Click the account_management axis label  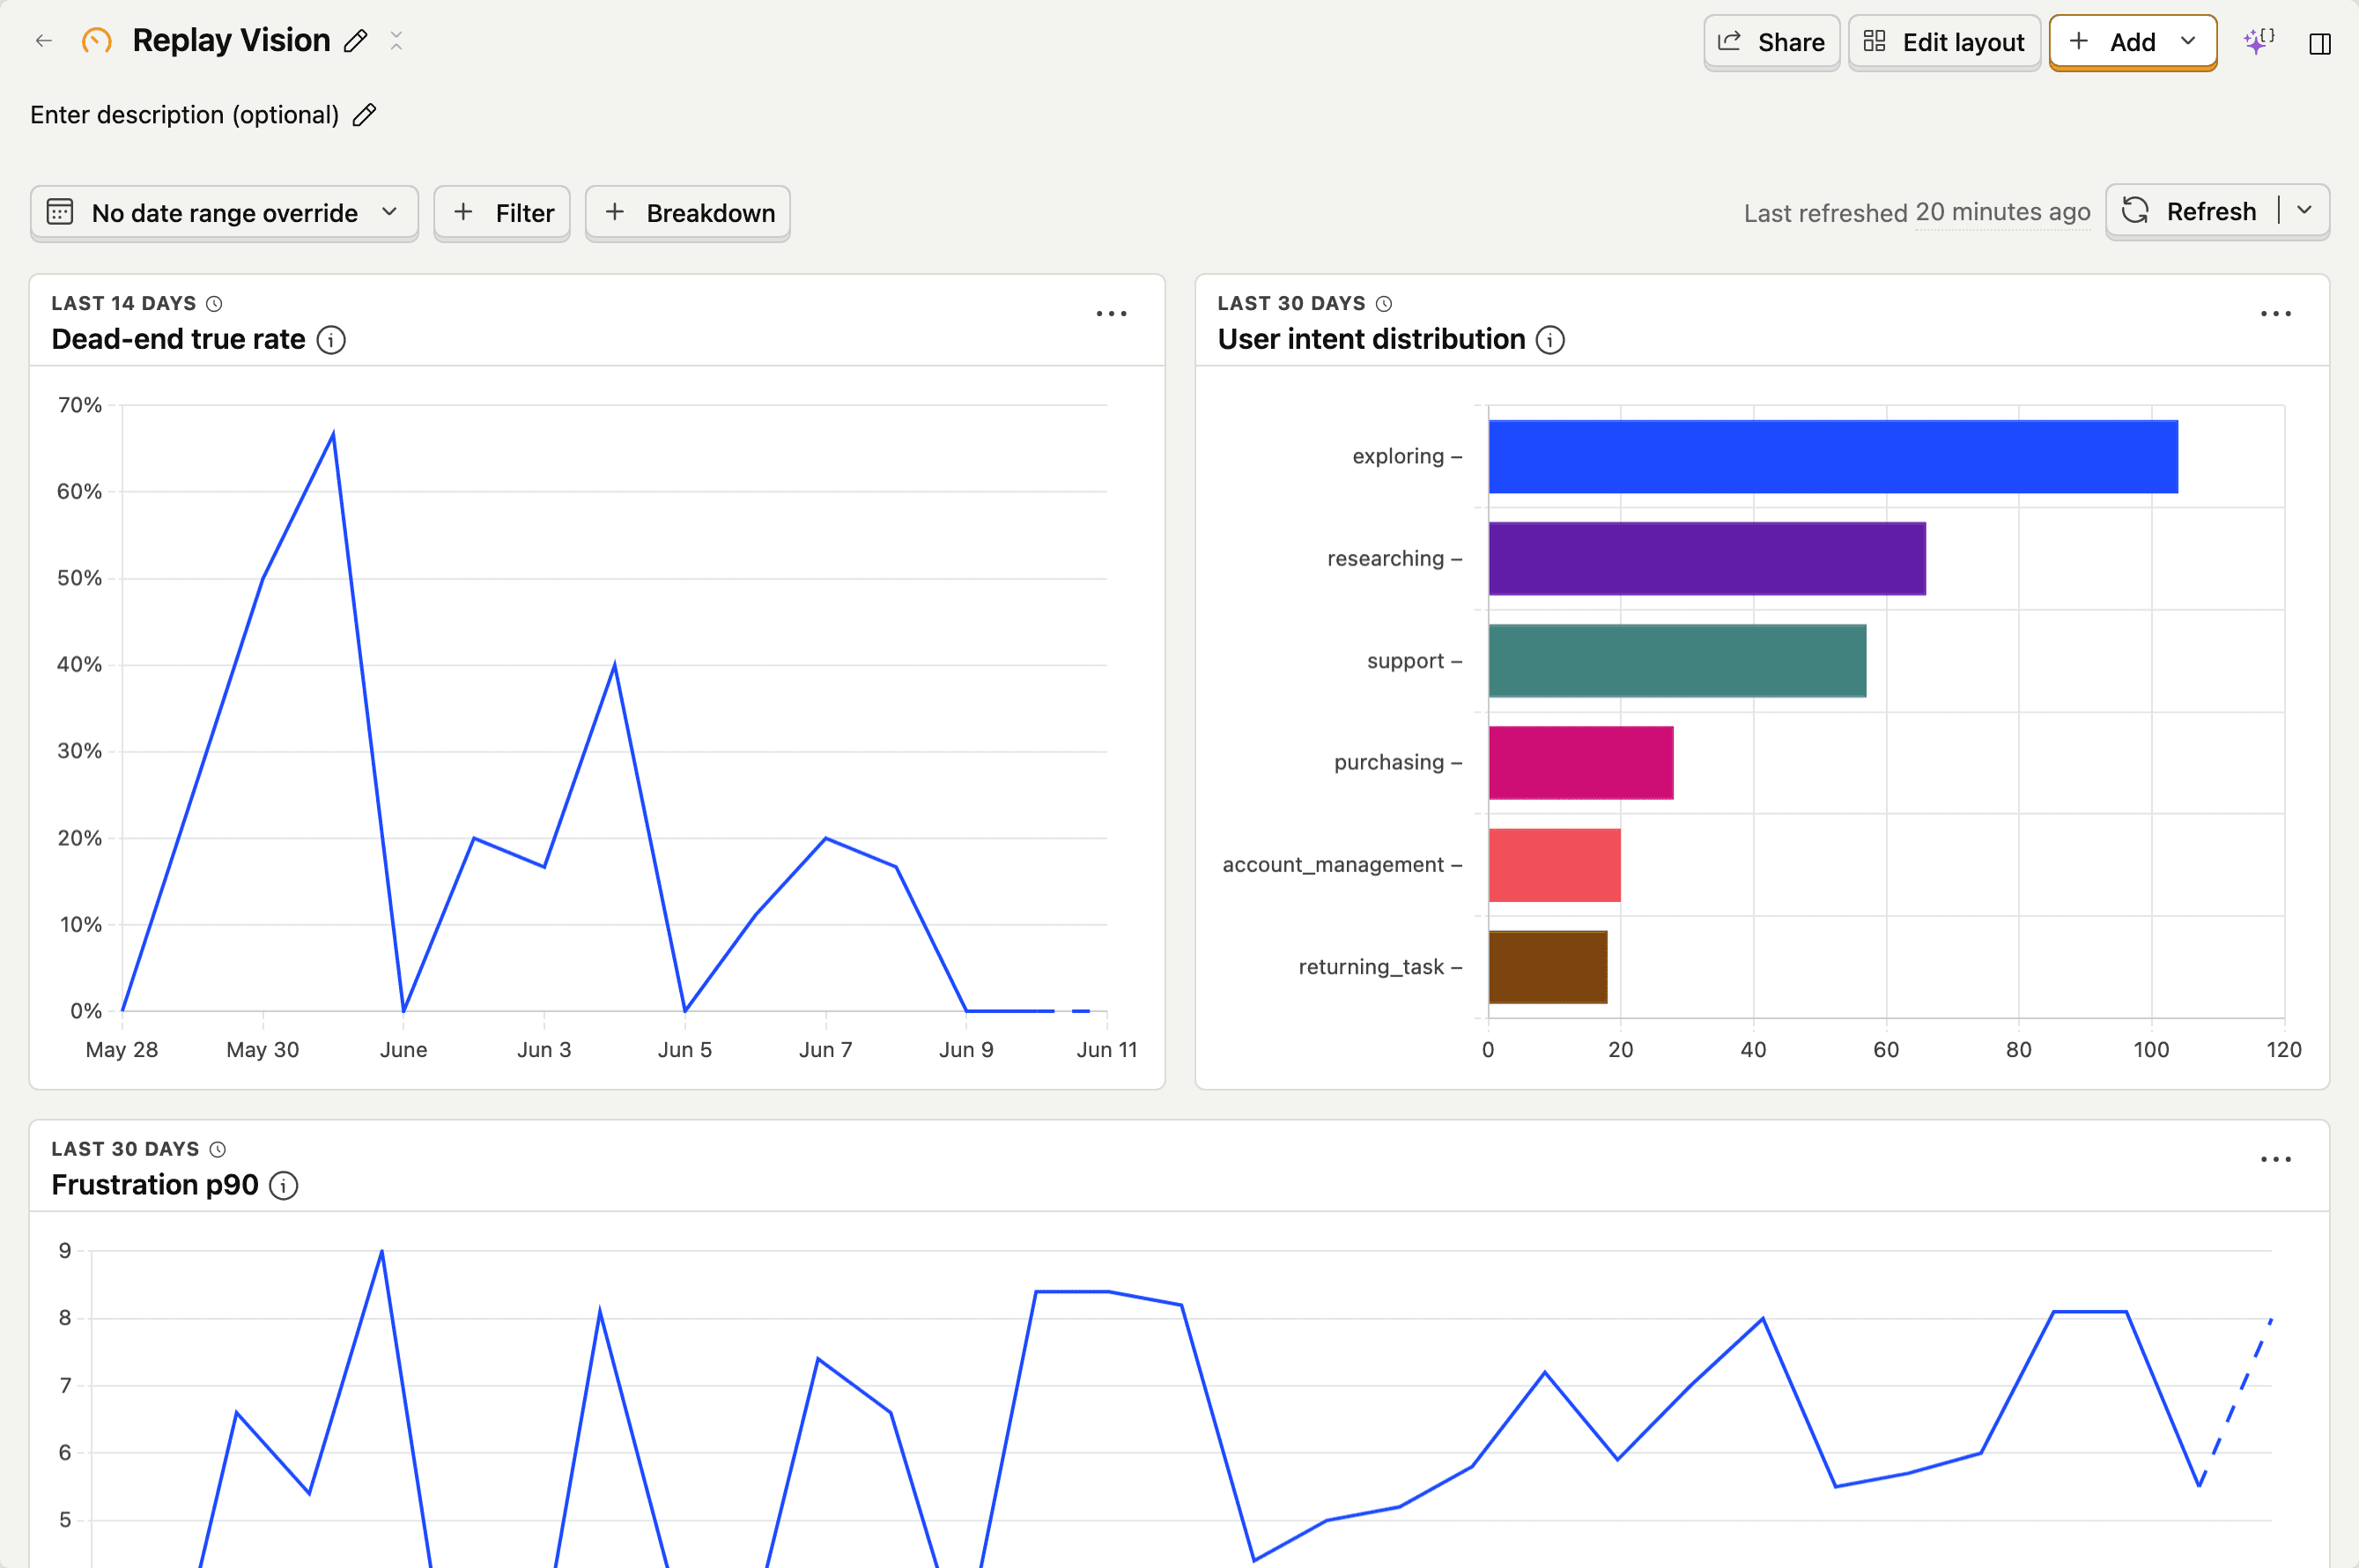(1333, 864)
